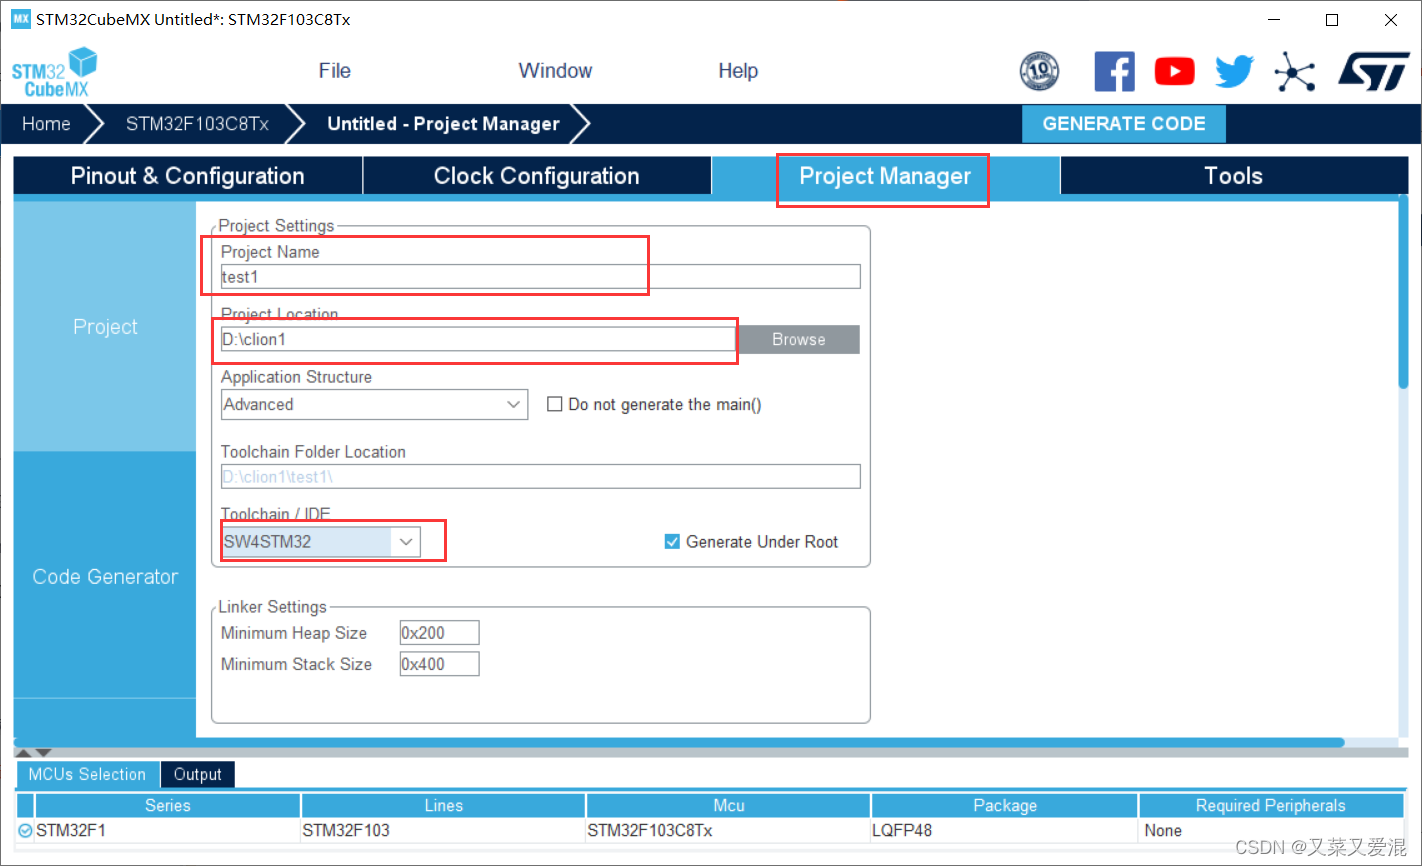
Task: Minimize the STM32CubeMX window
Action: coord(1274,20)
